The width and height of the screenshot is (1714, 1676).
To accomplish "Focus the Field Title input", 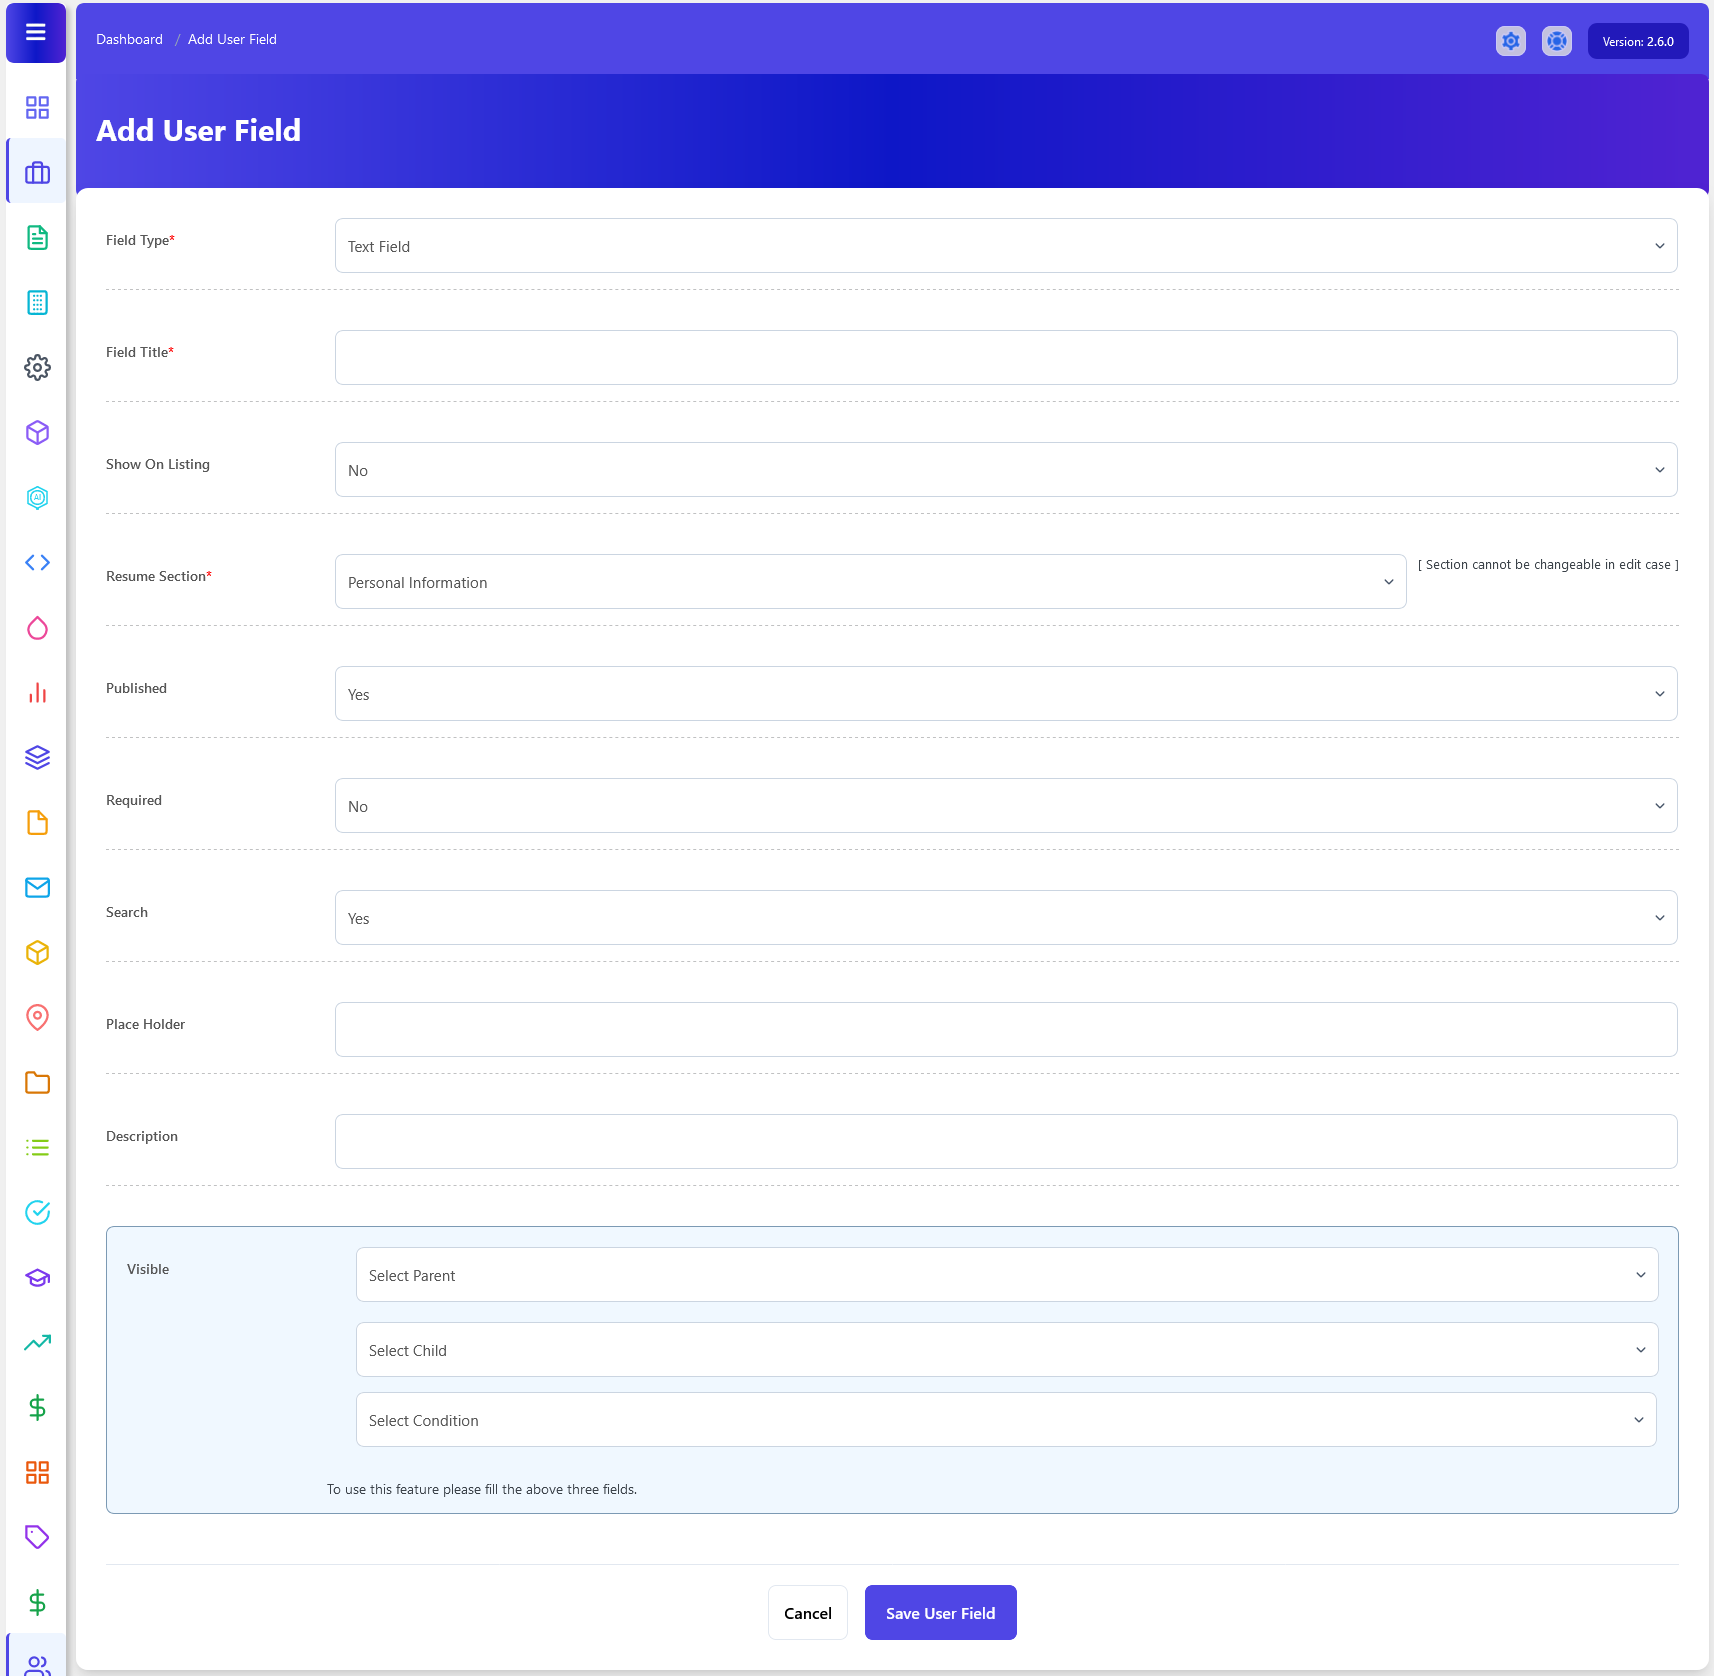I will tap(1005, 358).
